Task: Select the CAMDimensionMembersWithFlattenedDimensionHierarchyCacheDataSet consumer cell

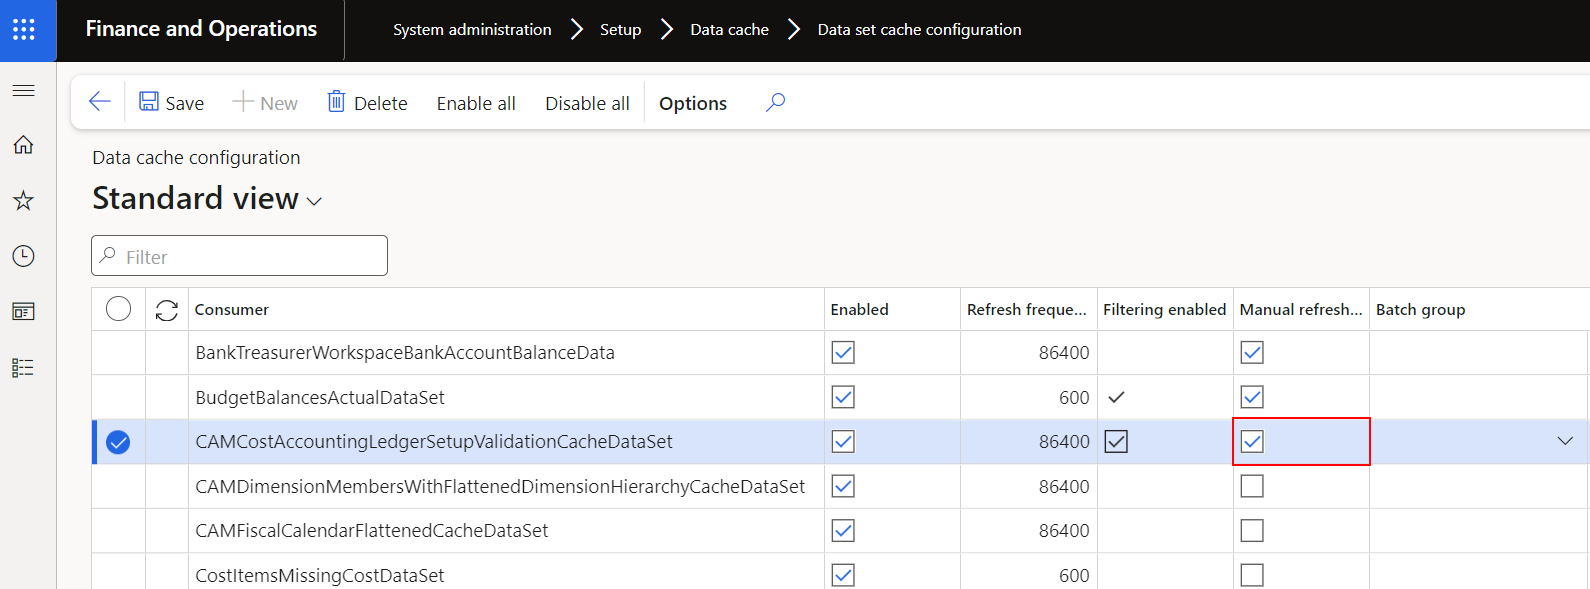Action: [x=506, y=486]
